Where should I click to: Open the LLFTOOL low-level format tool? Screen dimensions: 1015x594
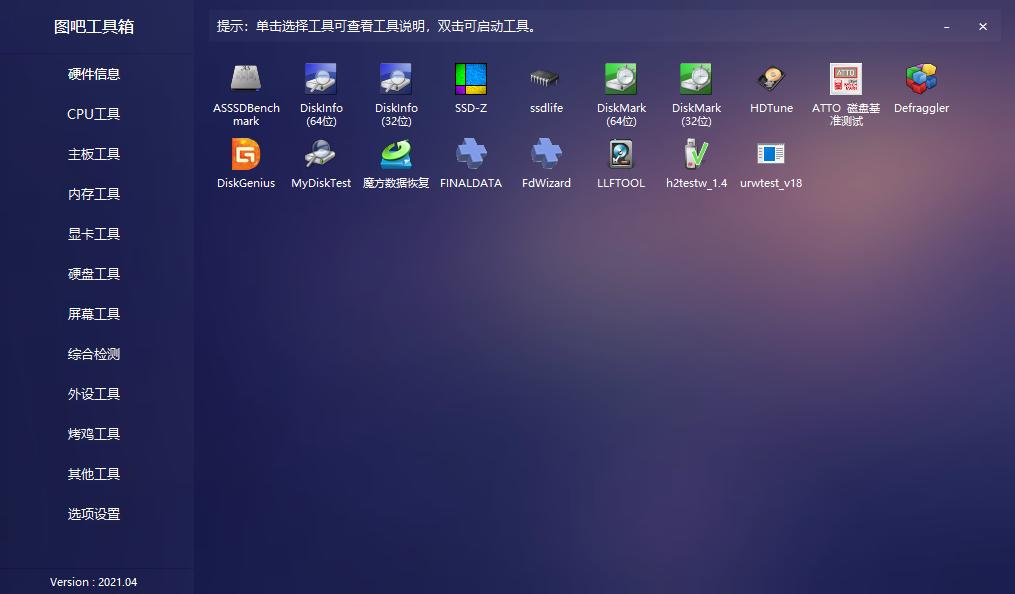[x=620, y=155]
